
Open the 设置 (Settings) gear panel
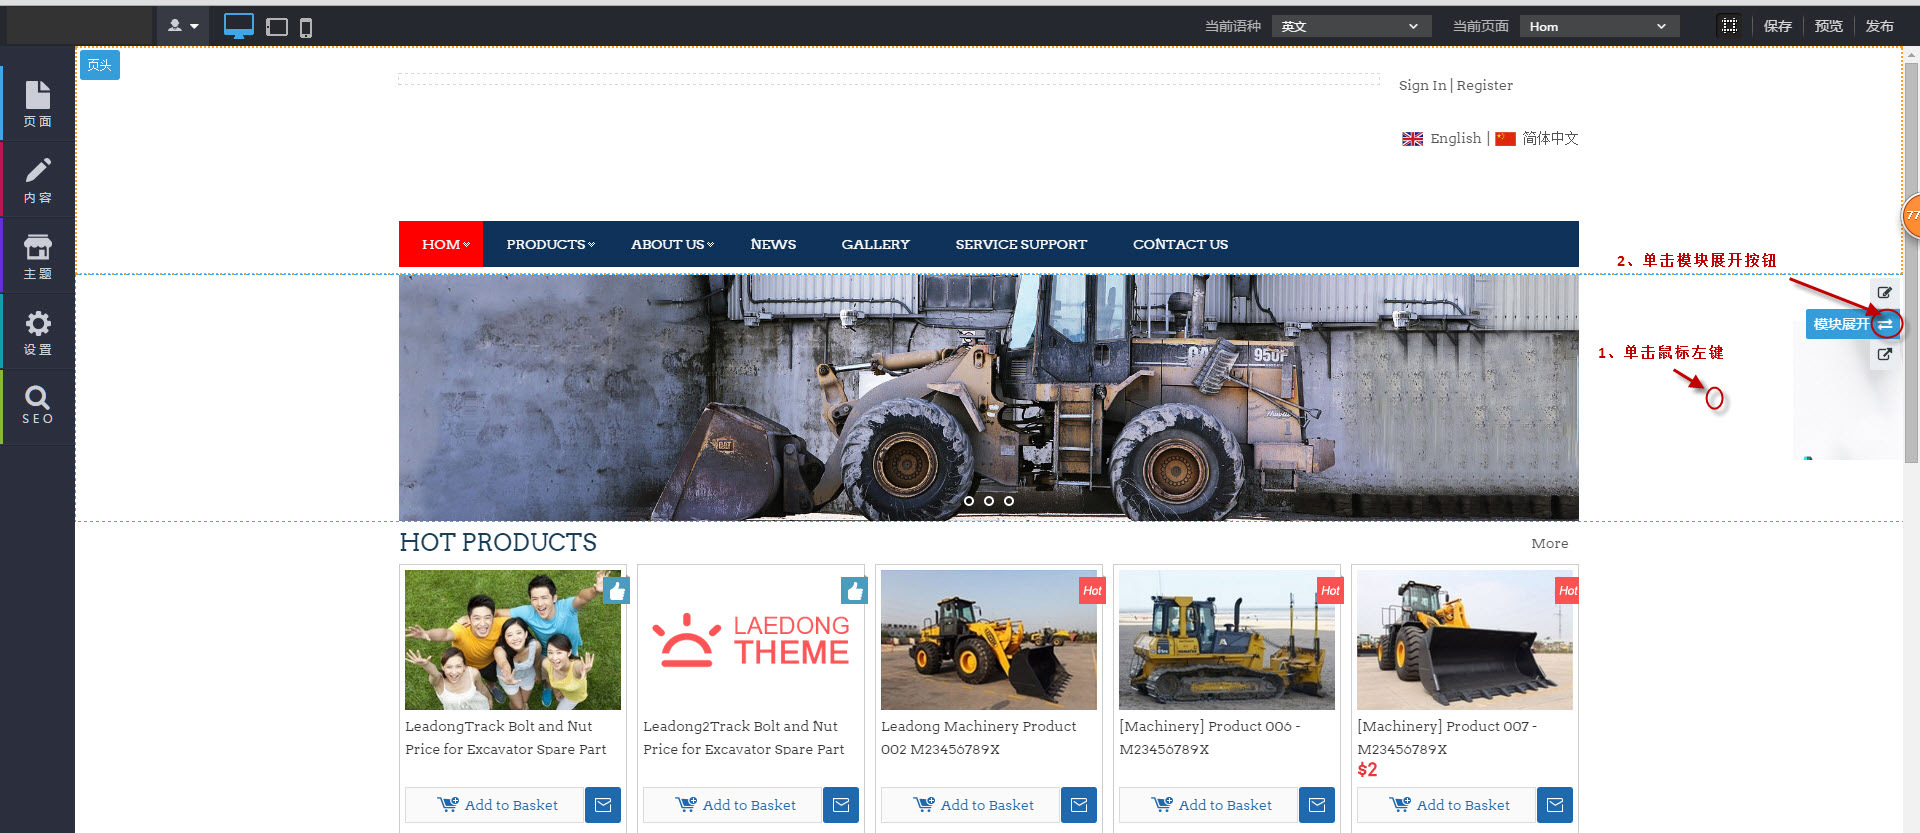[x=38, y=332]
